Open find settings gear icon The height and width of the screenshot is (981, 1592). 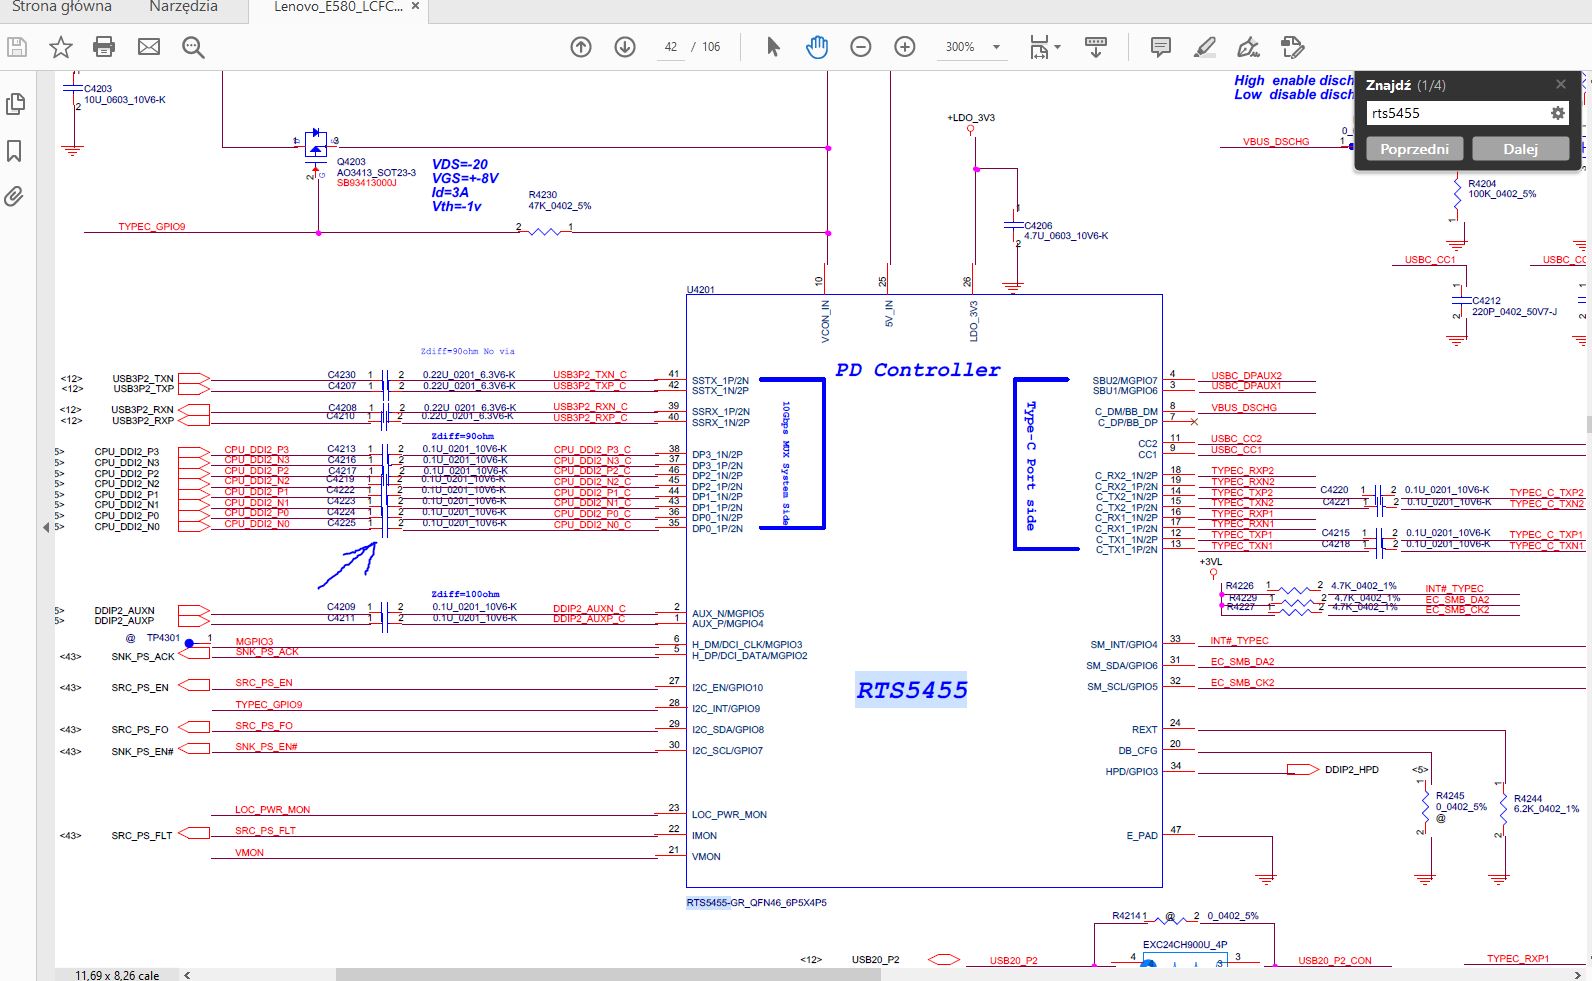[1558, 113]
